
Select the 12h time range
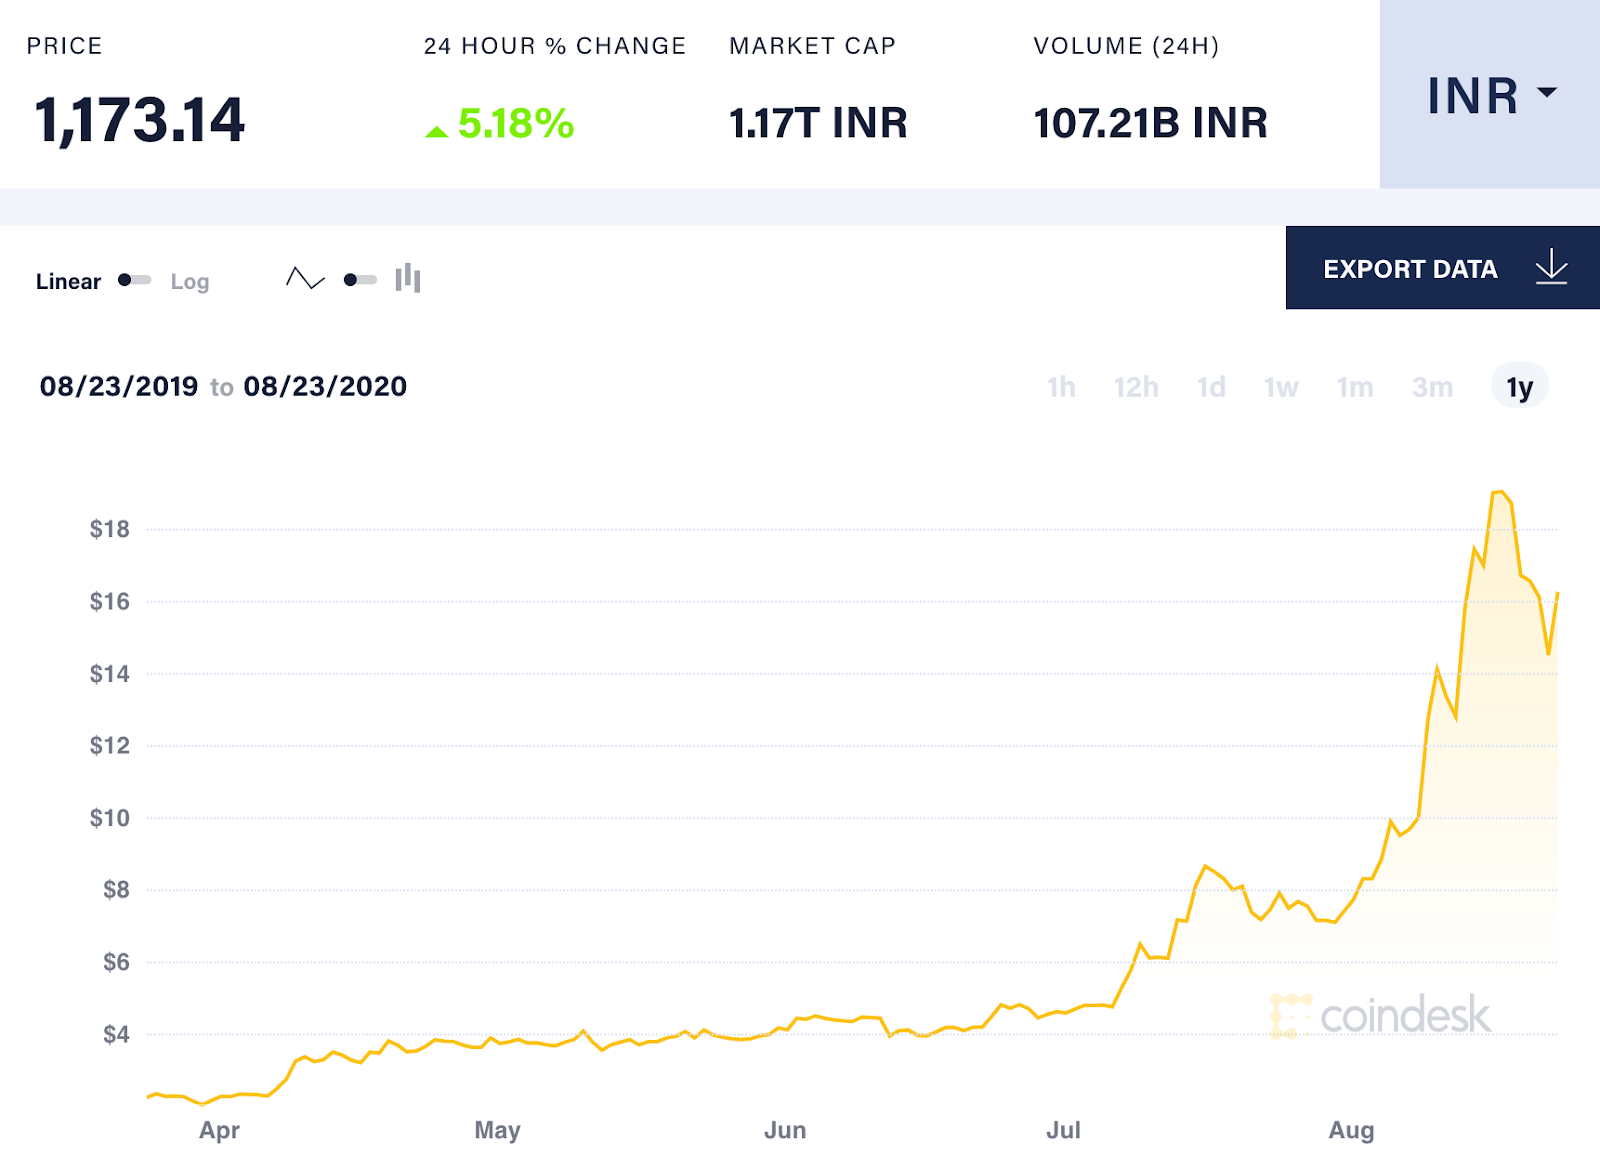(x=1137, y=387)
